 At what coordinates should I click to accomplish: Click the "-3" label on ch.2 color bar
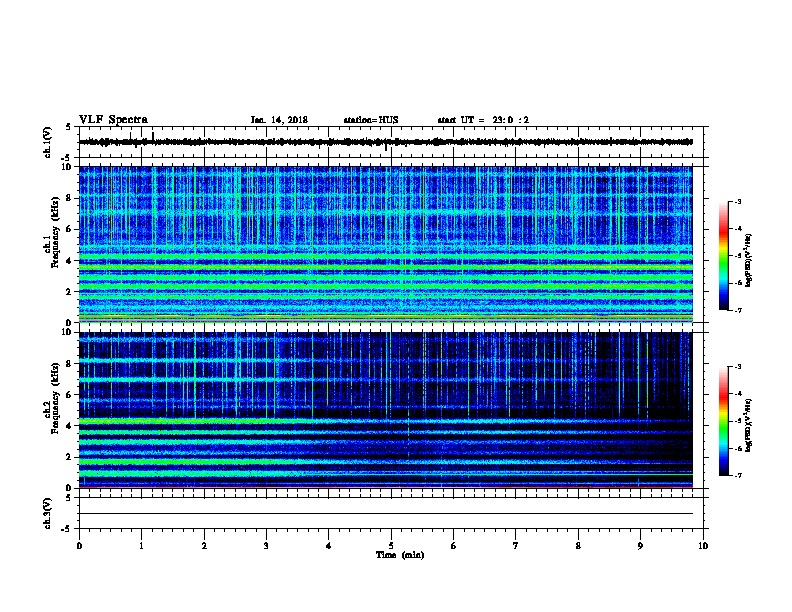coord(737,367)
